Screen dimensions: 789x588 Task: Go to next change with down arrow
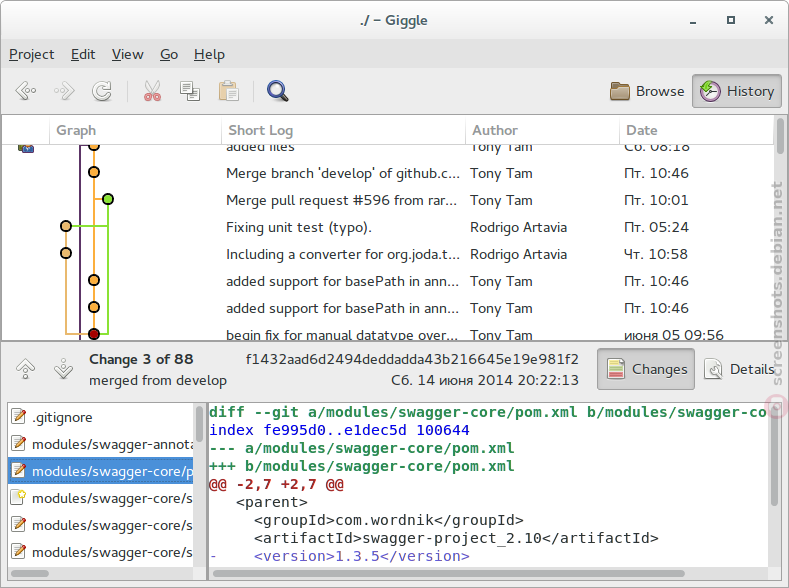[x=63, y=369]
